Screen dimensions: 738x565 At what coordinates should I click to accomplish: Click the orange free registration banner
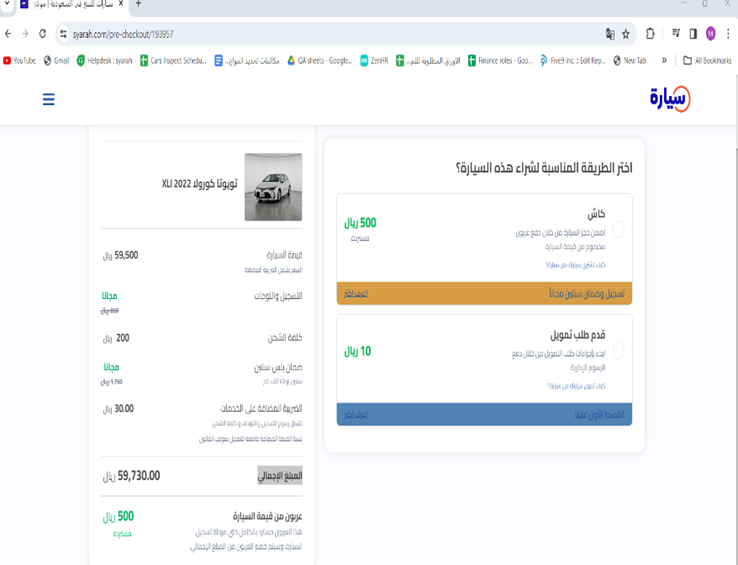tap(484, 293)
